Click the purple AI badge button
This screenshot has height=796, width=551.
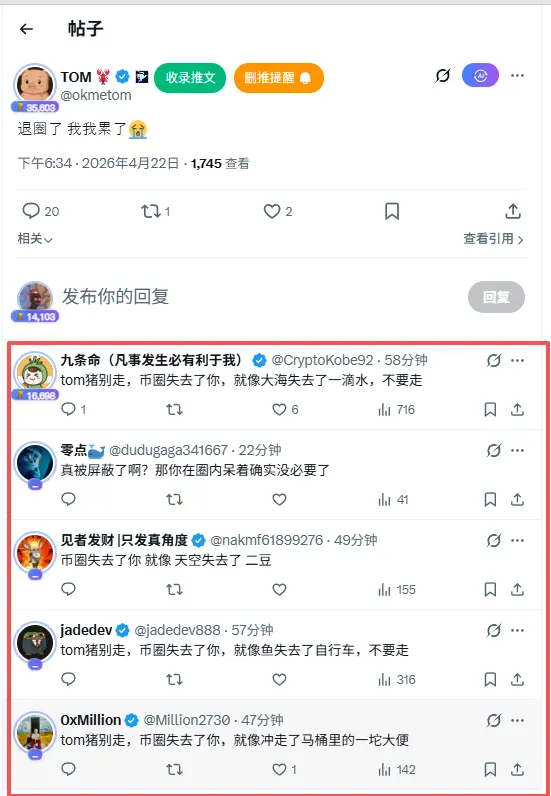click(480, 76)
